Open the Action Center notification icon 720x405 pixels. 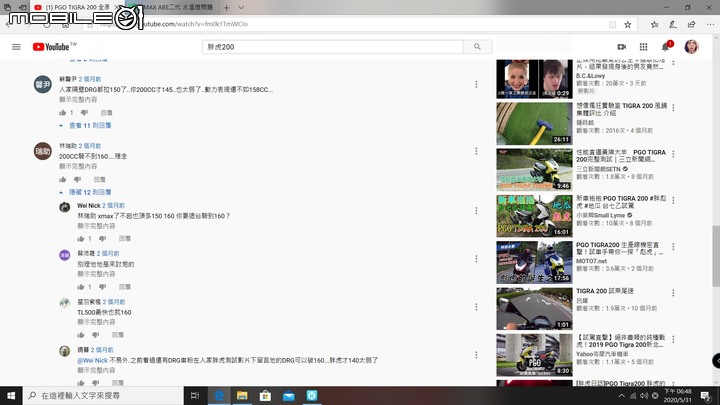706,396
